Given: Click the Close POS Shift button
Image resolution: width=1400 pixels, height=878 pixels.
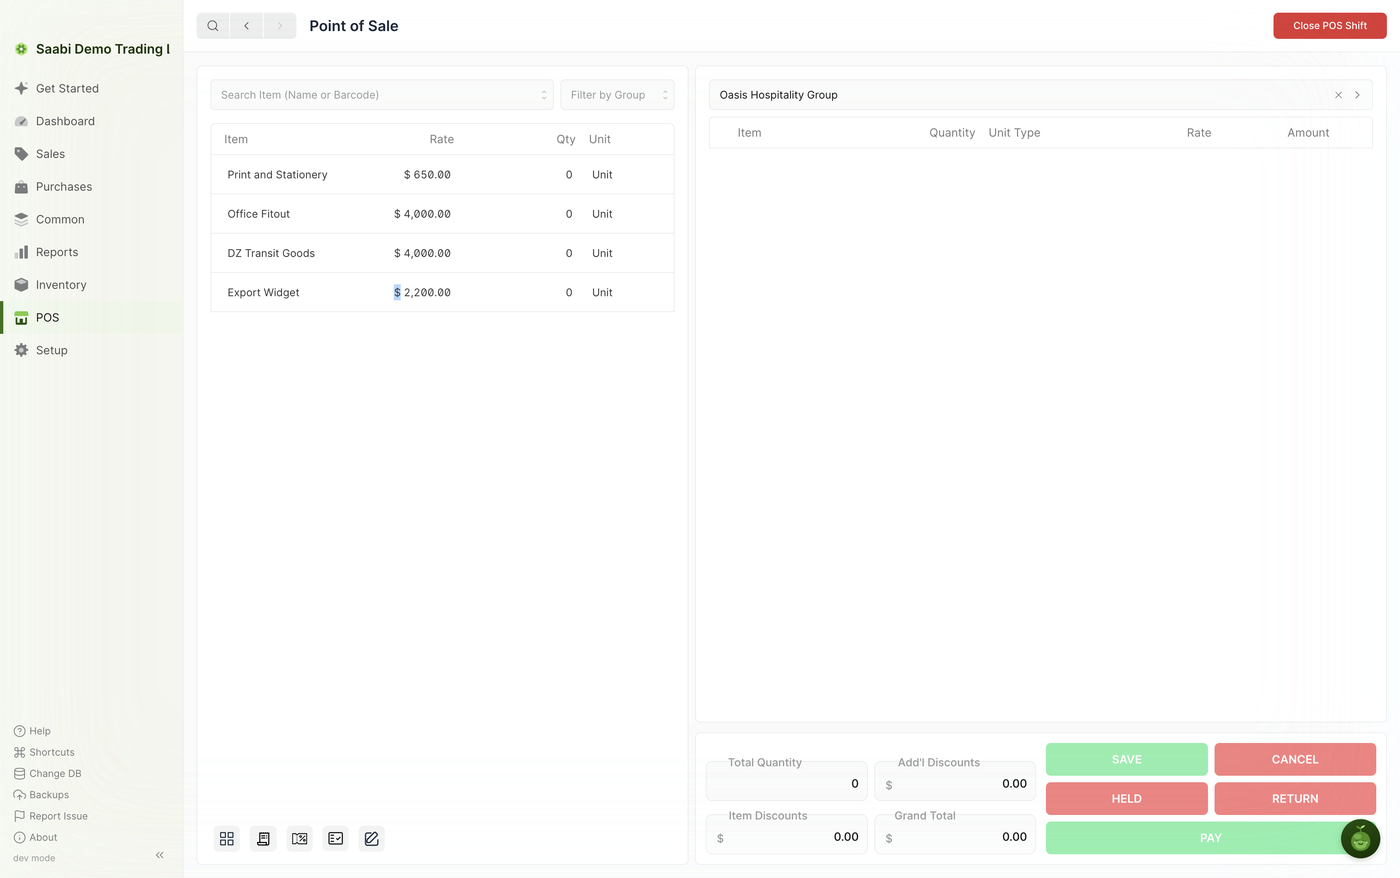Looking at the screenshot, I should (1330, 26).
